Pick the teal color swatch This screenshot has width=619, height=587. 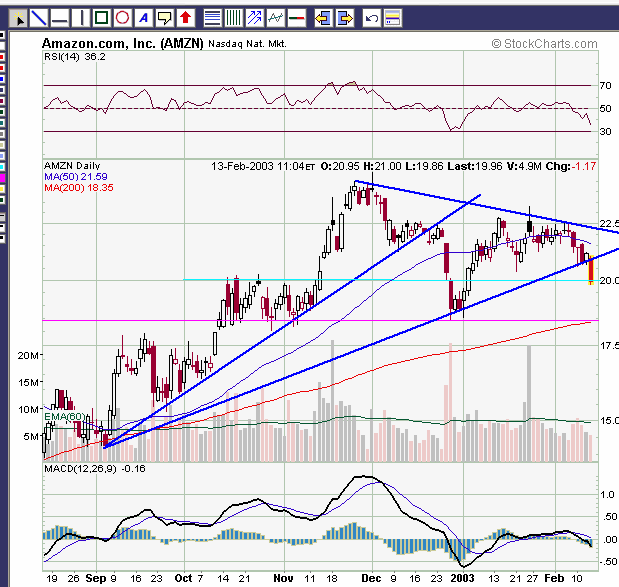point(2,123)
